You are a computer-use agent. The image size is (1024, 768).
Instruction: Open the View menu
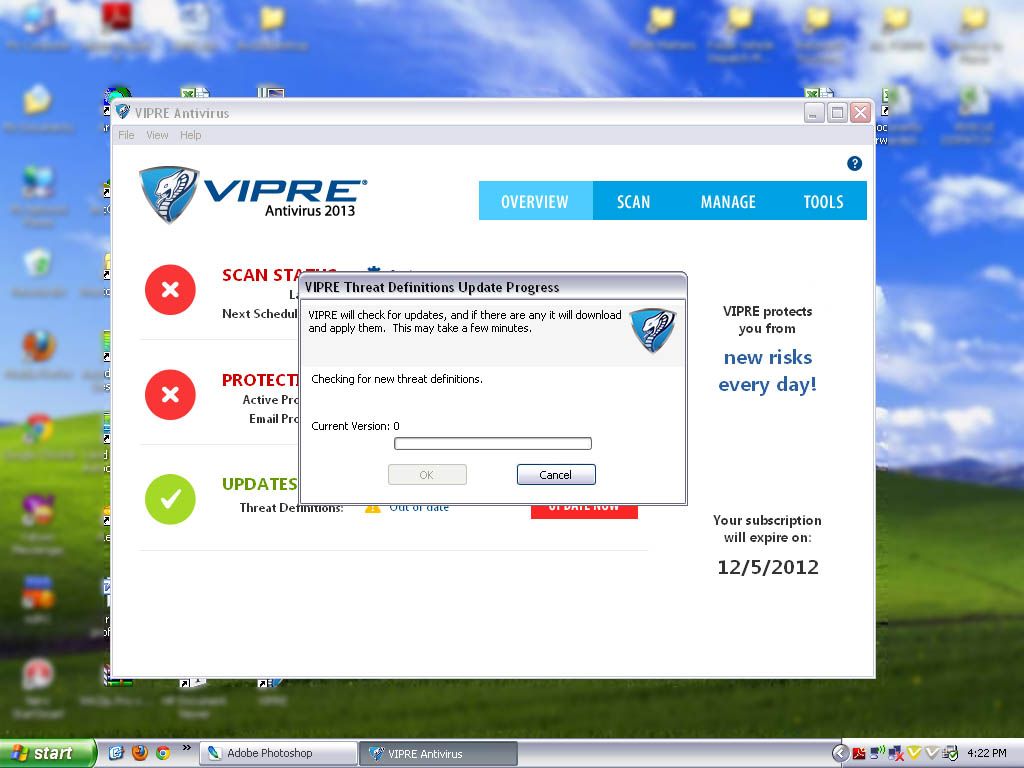pyautogui.click(x=157, y=135)
